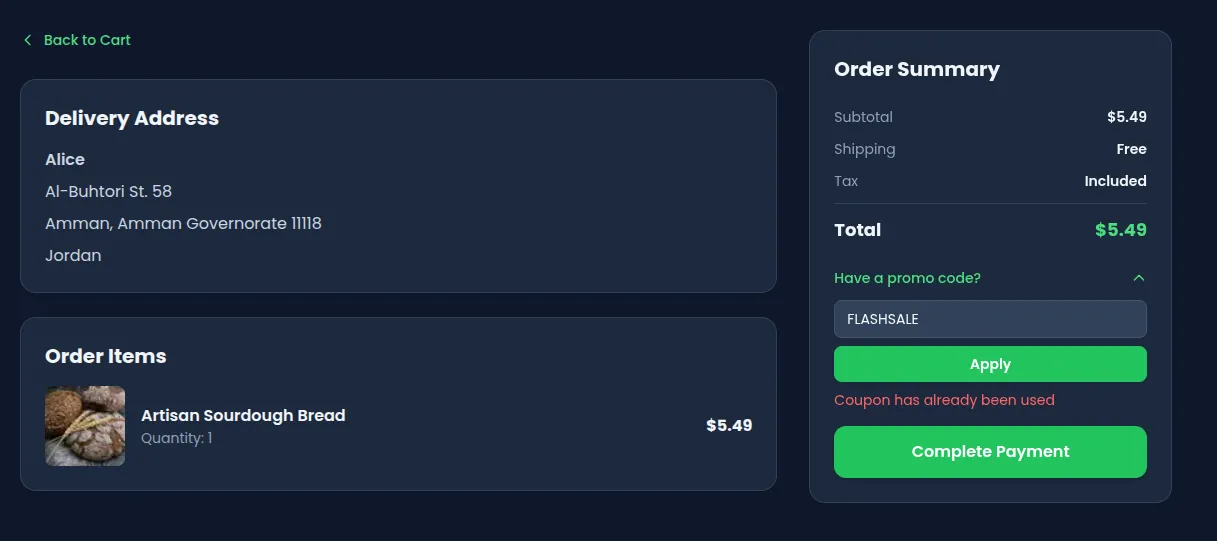1217x541 pixels.
Task: Focus the FLASHSALE promo code input field
Action: (x=989, y=319)
